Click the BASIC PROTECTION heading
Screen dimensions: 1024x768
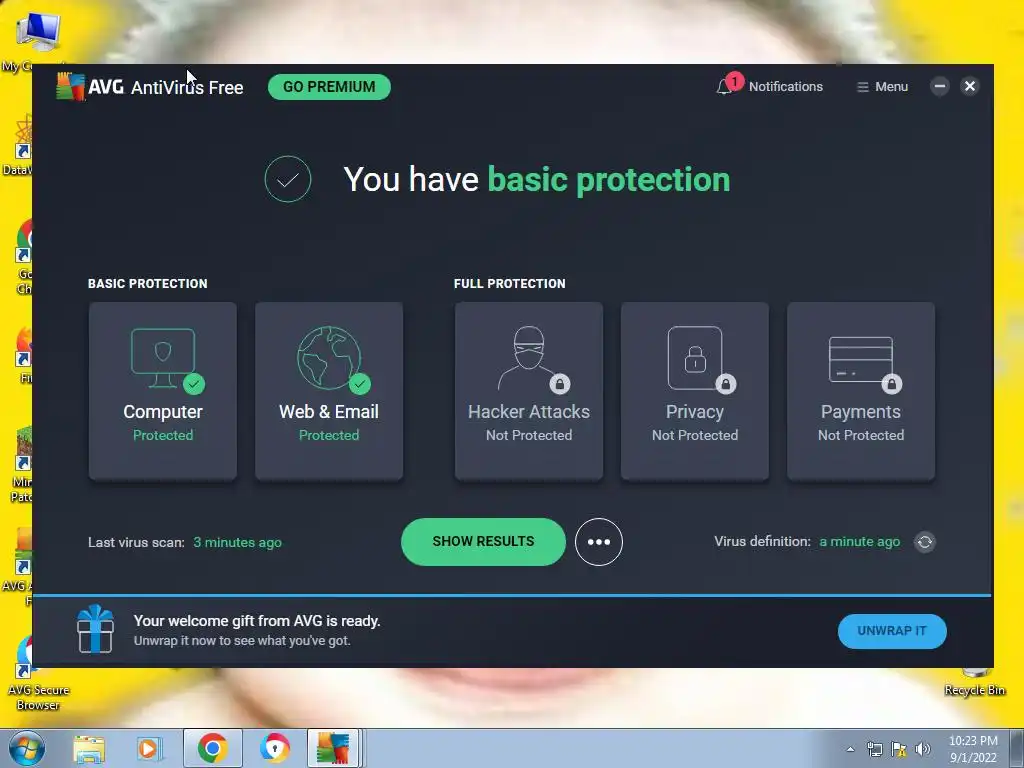(x=148, y=283)
